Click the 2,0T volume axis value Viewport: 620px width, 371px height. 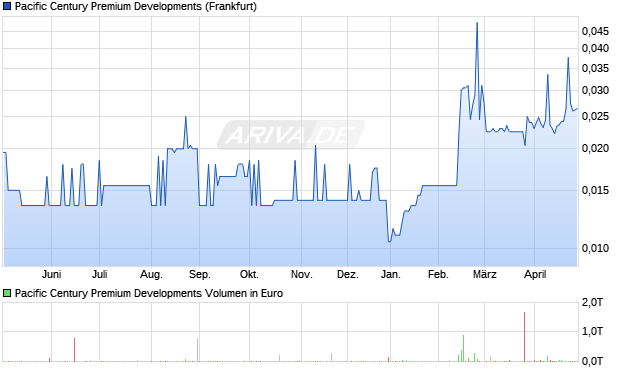coord(592,303)
